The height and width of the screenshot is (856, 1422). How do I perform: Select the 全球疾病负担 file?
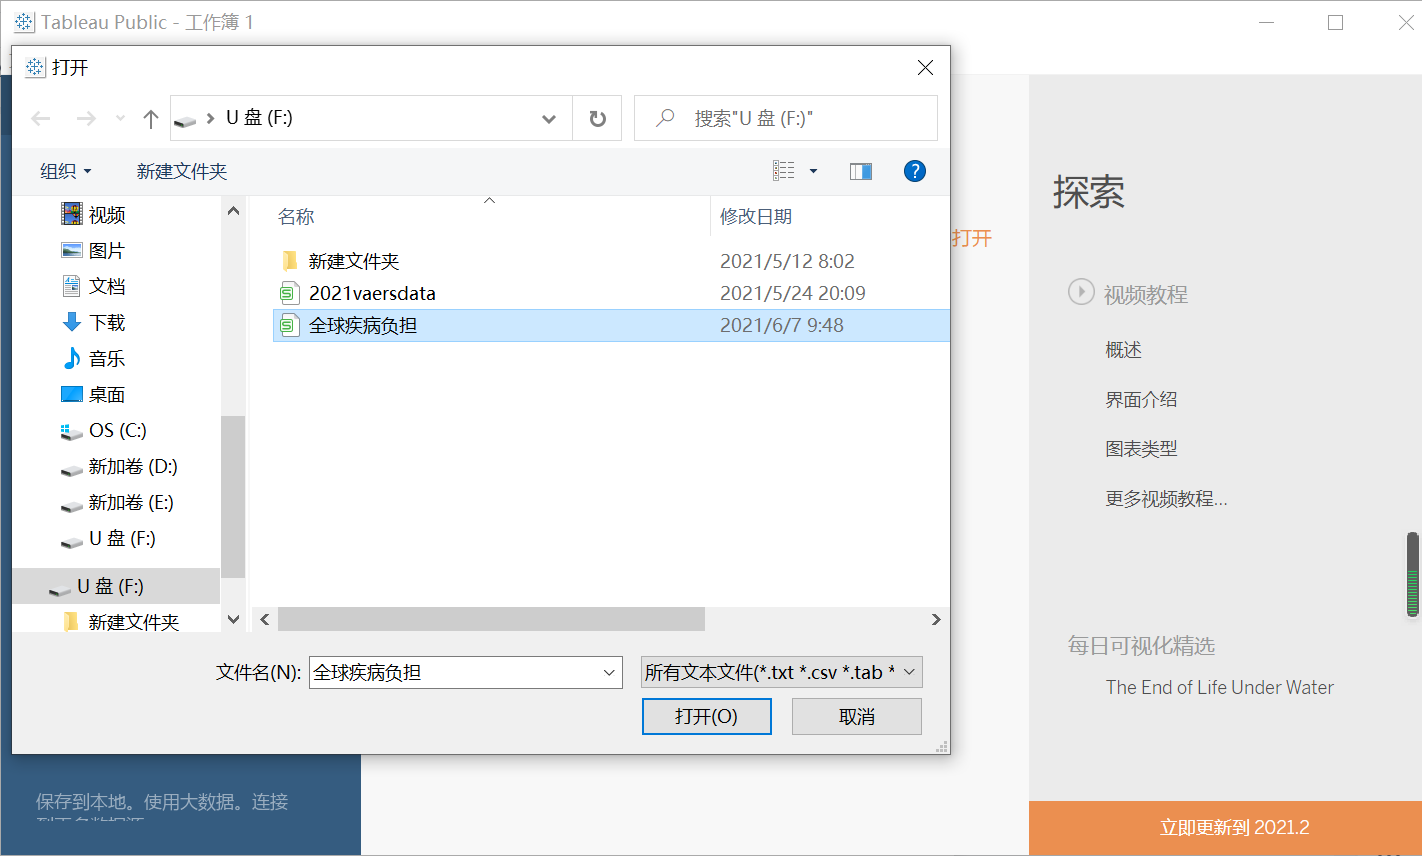tap(611, 325)
